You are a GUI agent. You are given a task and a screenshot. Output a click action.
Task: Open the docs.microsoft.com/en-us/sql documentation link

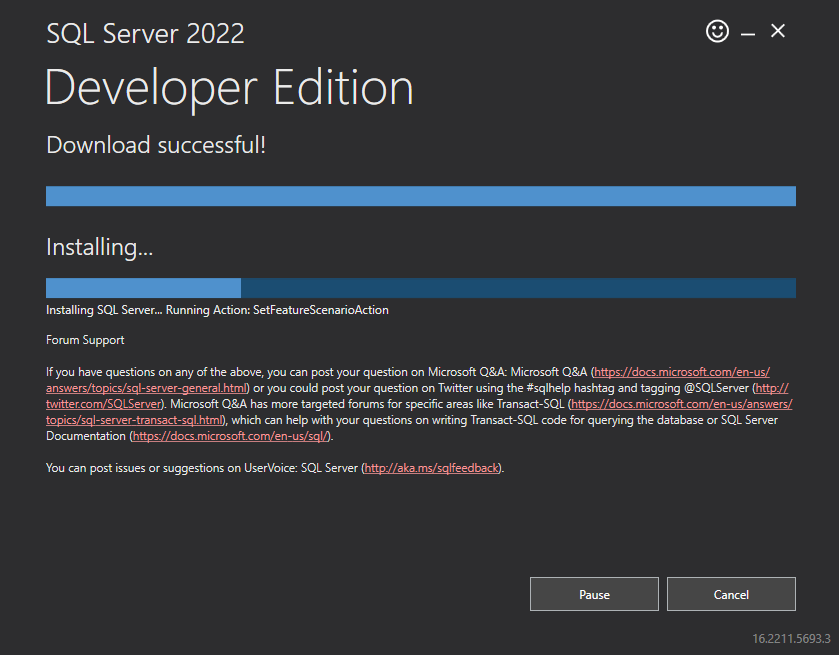pyautogui.click(x=232, y=436)
